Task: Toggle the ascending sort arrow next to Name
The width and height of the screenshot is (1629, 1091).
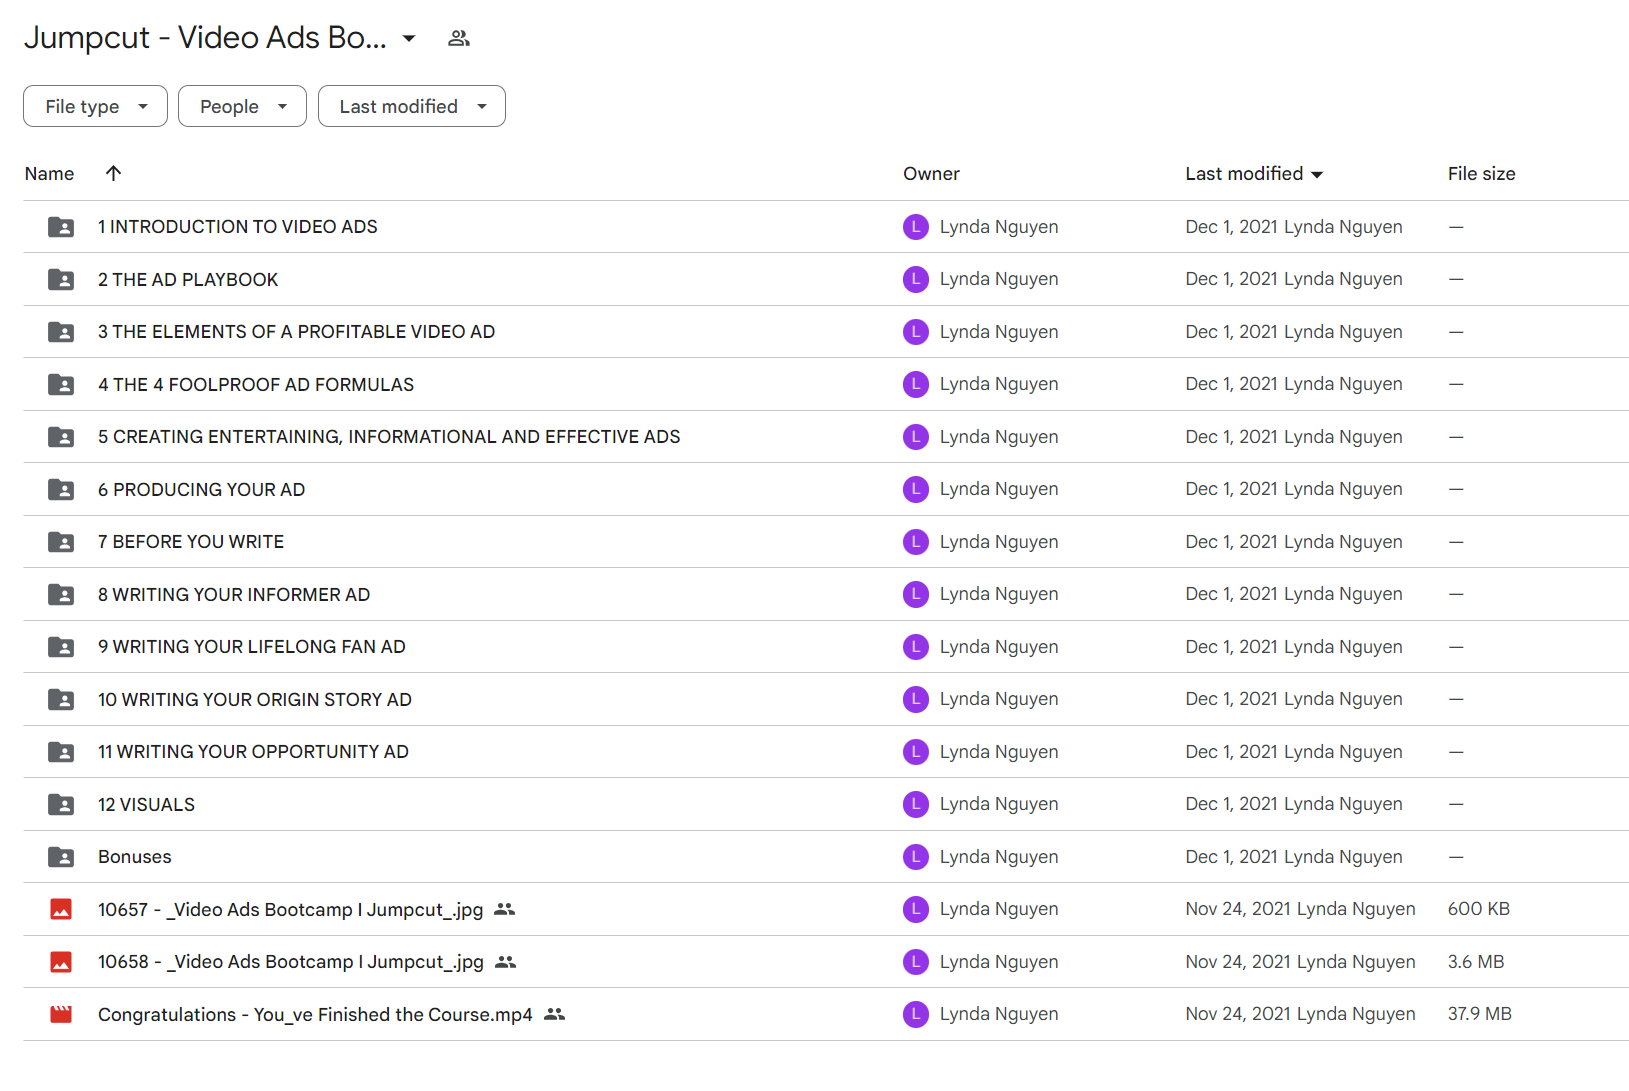Action: tap(114, 173)
